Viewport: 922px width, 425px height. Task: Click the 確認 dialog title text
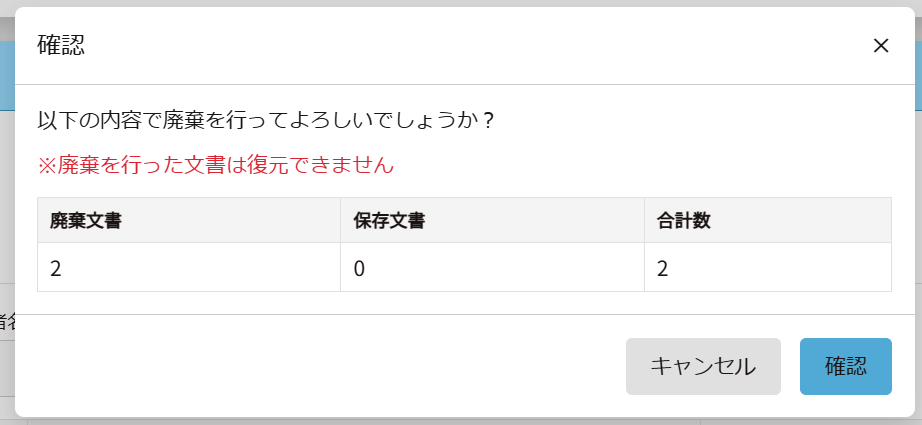tap(61, 45)
